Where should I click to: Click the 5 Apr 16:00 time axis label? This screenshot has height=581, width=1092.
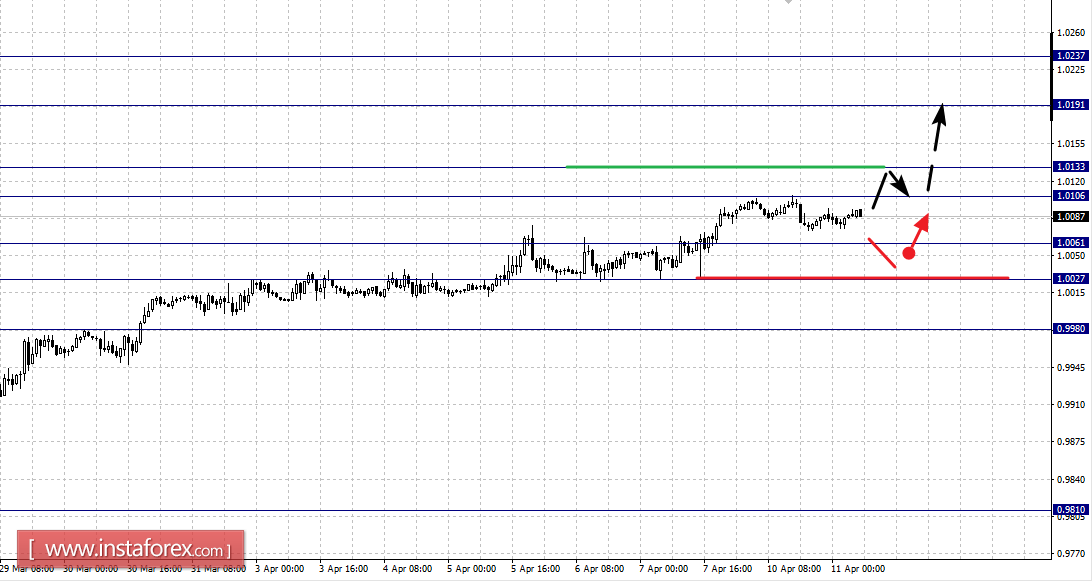click(x=536, y=568)
